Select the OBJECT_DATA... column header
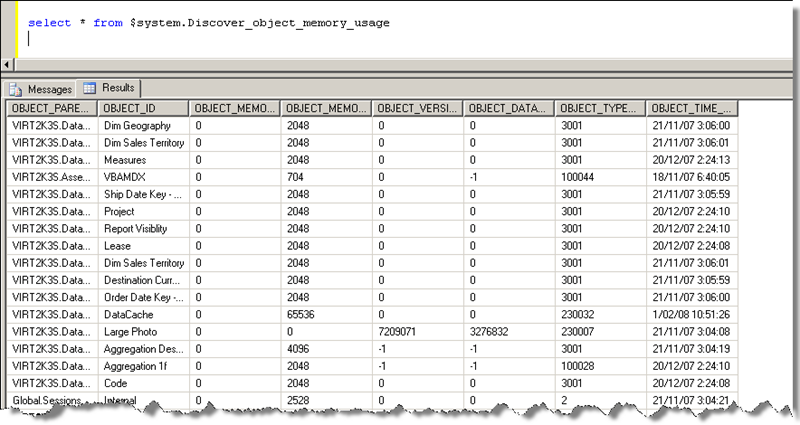The image size is (800, 425). click(x=509, y=108)
